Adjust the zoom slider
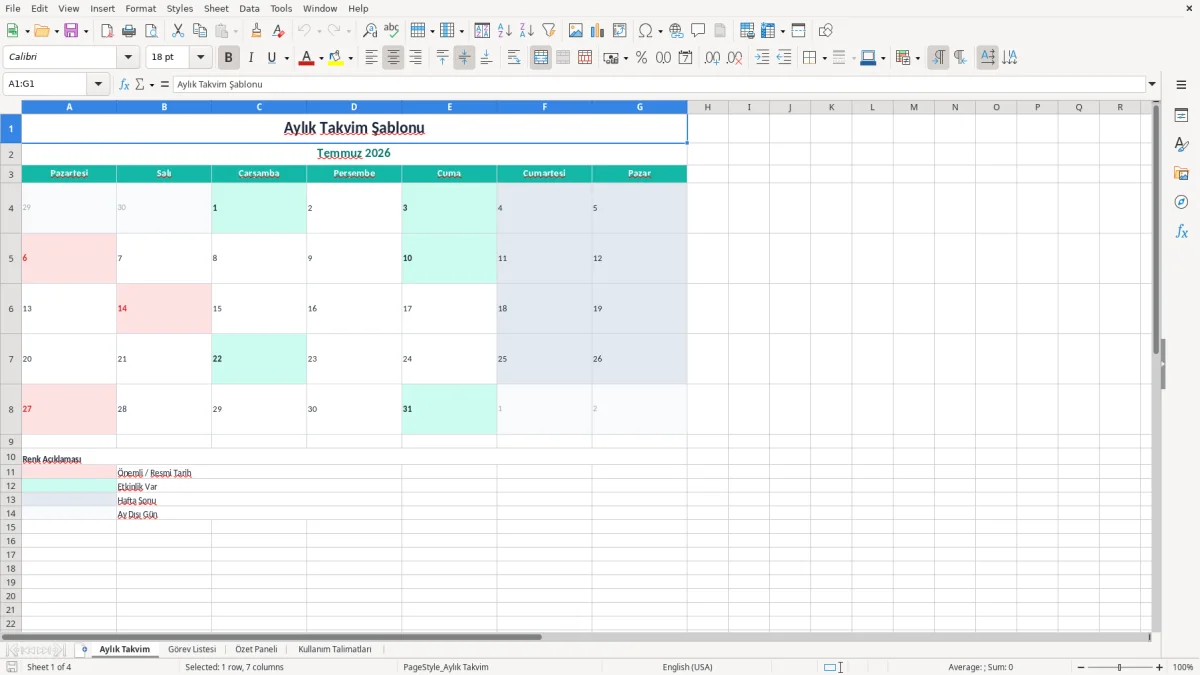Image resolution: width=1200 pixels, height=675 pixels. point(1120,667)
